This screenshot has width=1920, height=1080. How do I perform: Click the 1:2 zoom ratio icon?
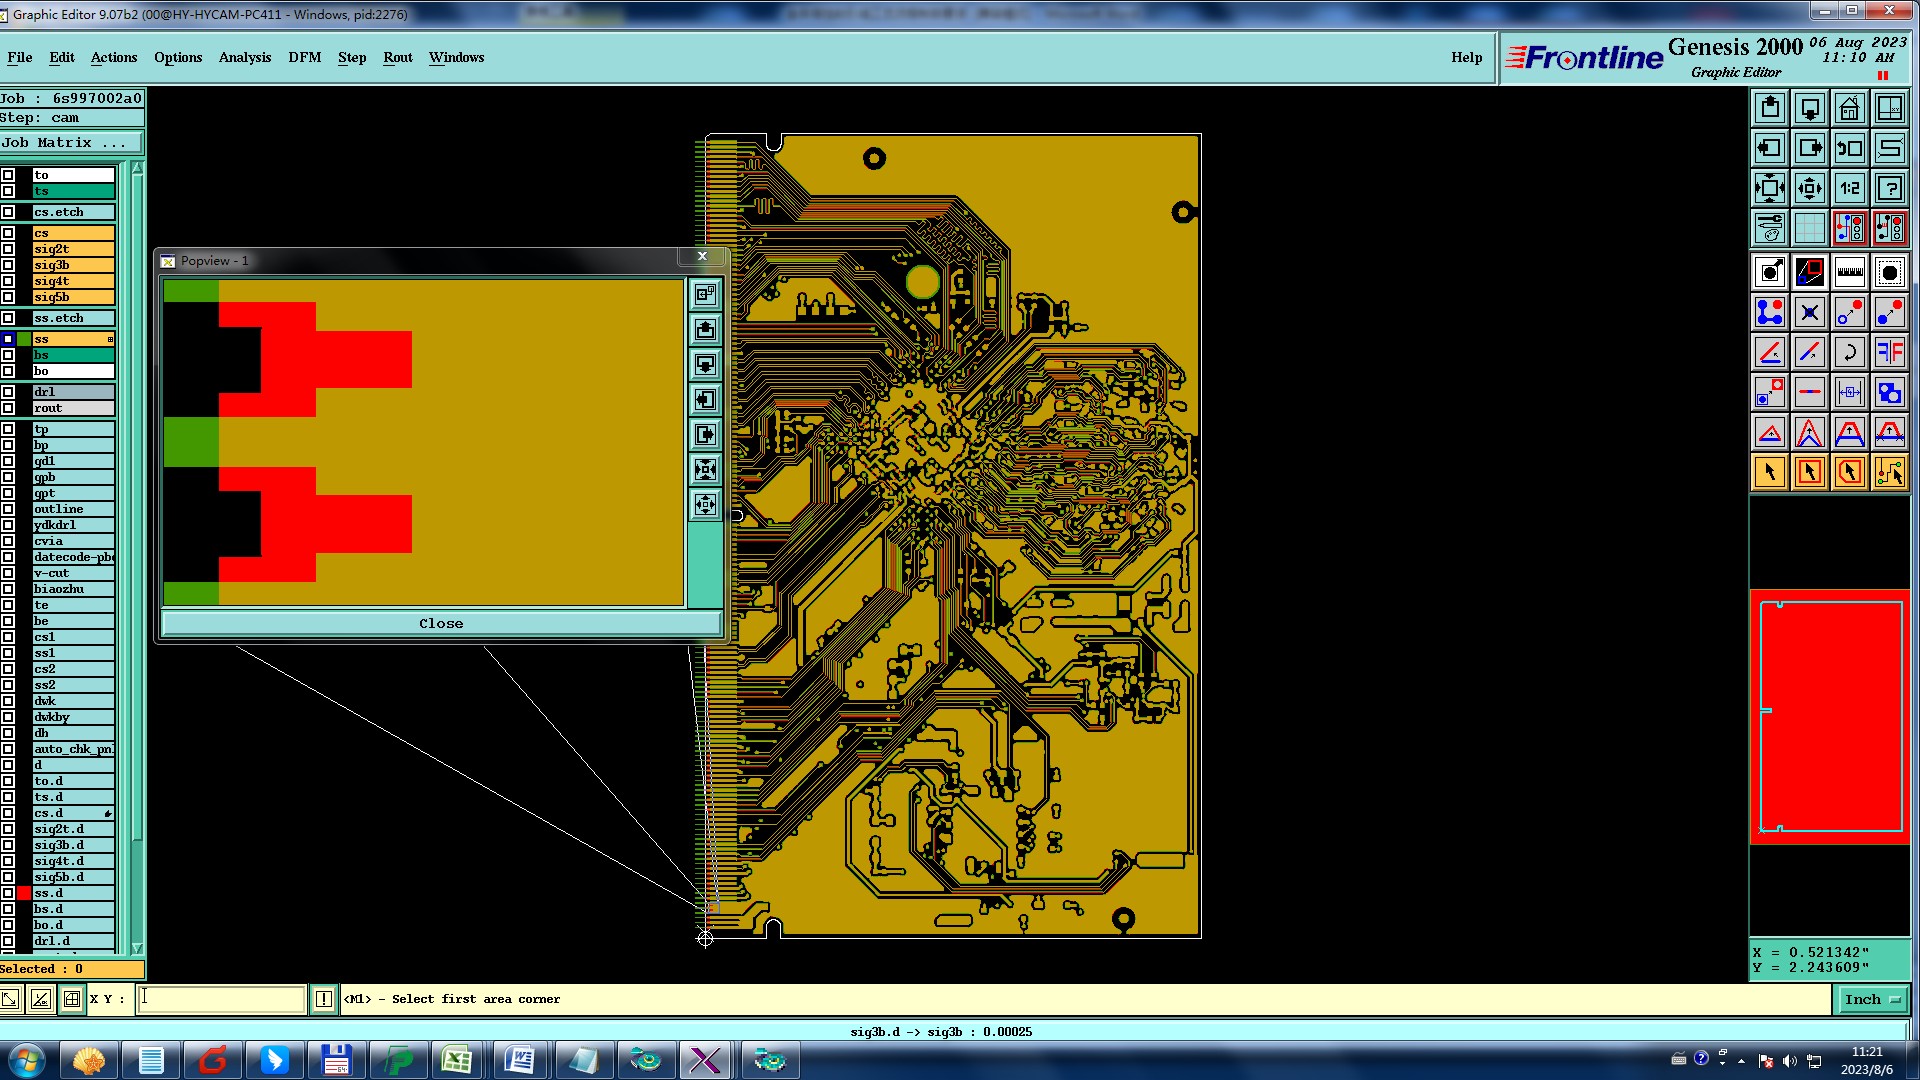[x=1849, y=188]
